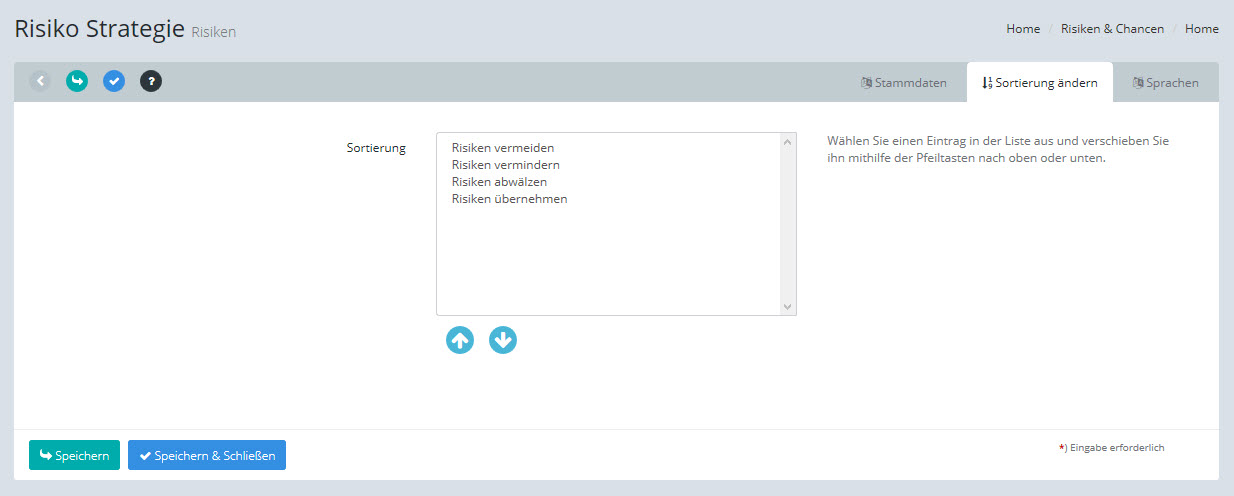Switch to the Stammdaten tab
The image size is (1234, 496).
(904, 83)
